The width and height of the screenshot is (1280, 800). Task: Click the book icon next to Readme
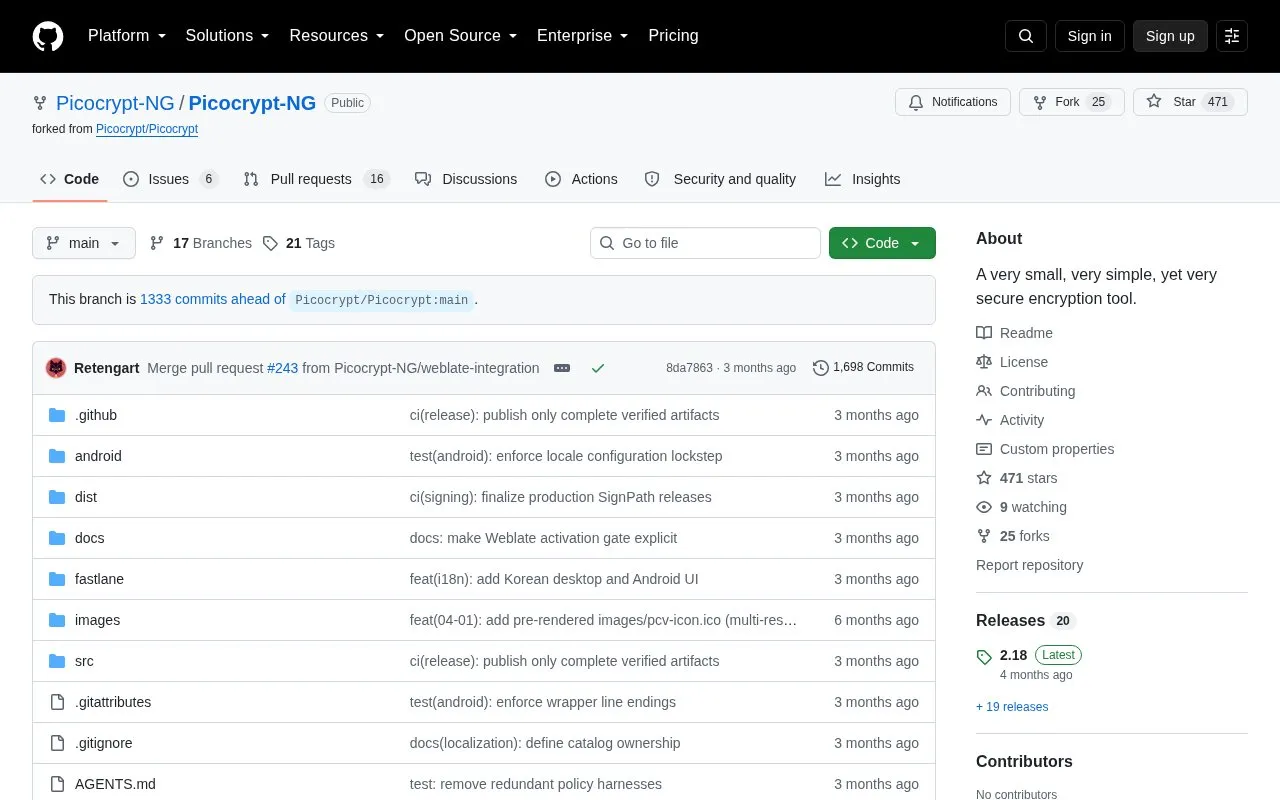tap(984, 333)
